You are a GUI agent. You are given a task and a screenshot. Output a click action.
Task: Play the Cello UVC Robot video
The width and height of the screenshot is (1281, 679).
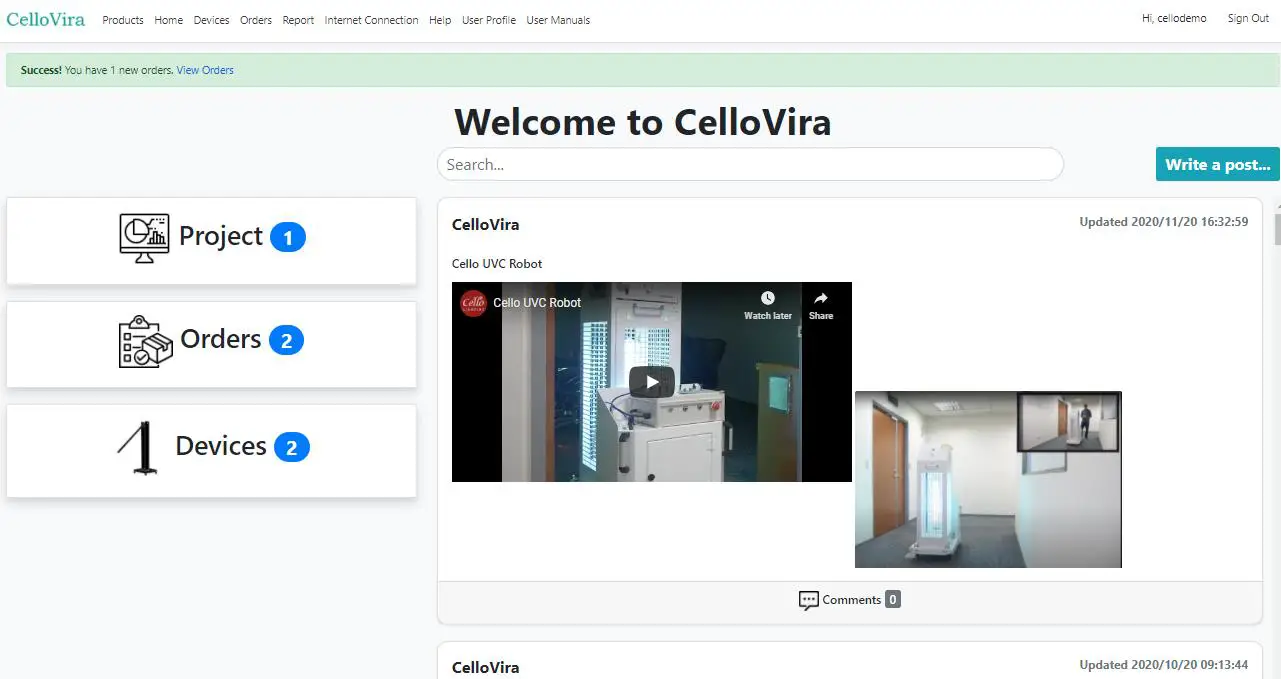651,381
